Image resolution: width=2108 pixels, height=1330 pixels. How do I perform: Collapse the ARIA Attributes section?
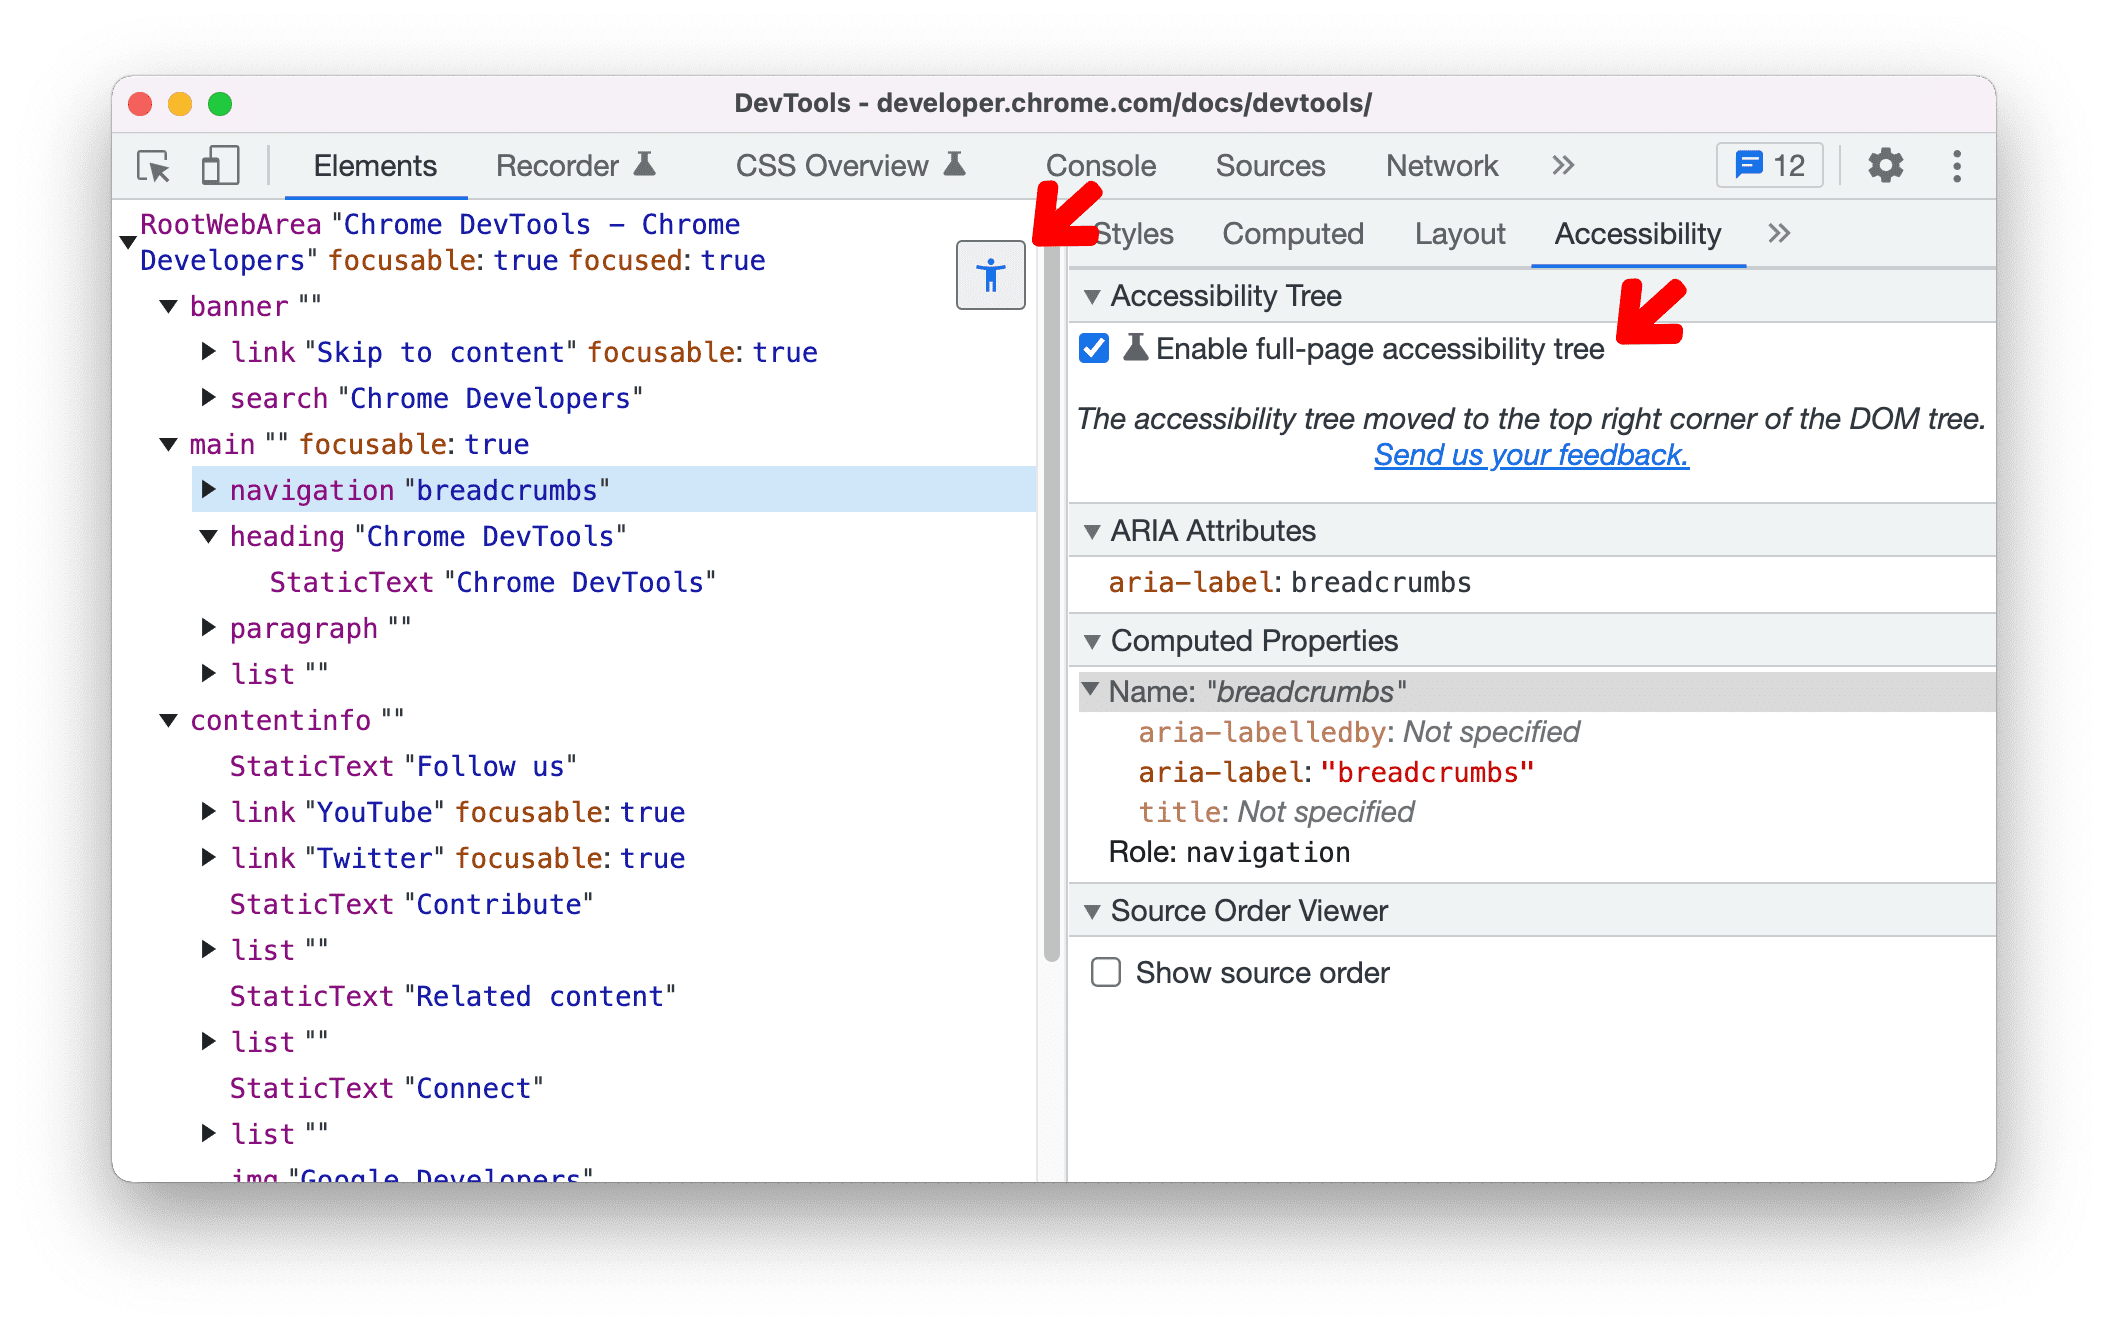pos(1092,530)
